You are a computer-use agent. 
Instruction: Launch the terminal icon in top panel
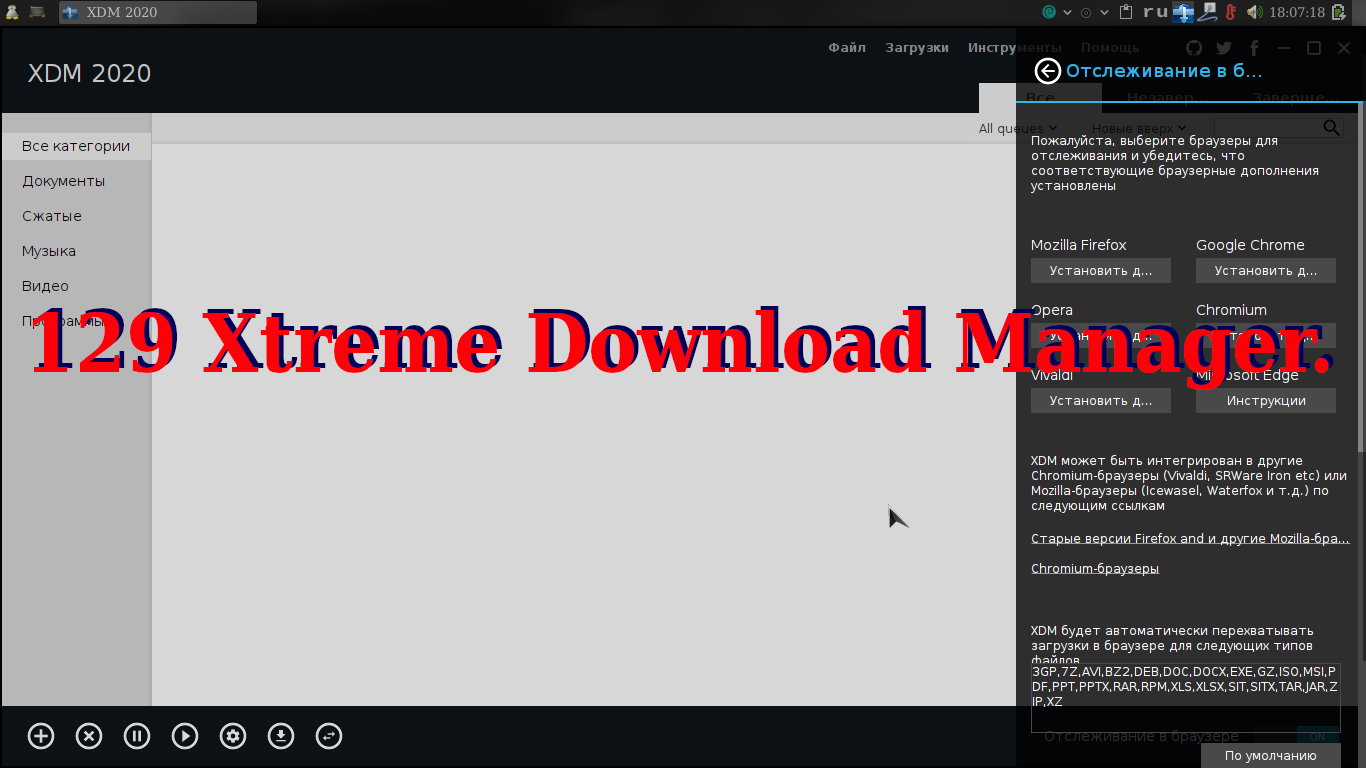(x=37, y=12)
